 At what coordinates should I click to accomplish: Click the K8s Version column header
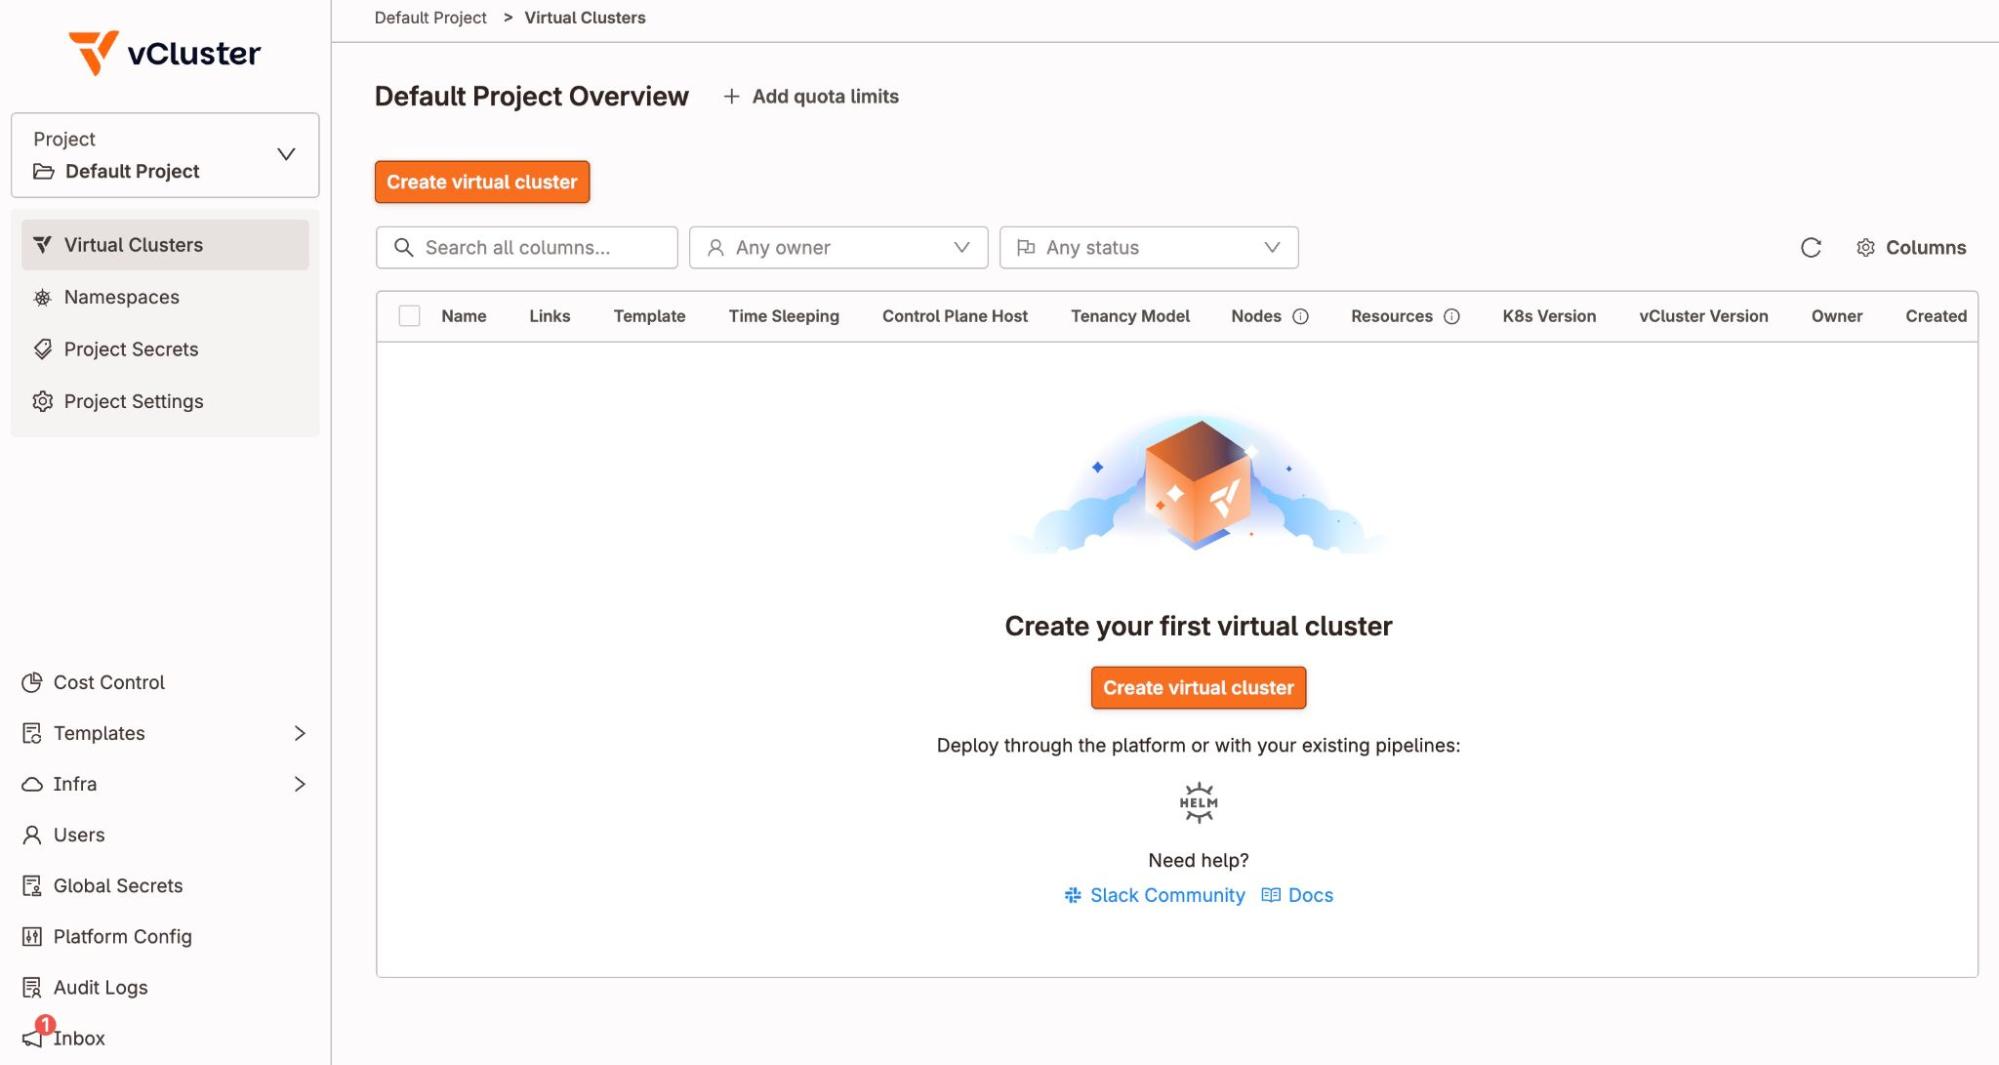click(1549, 316)
